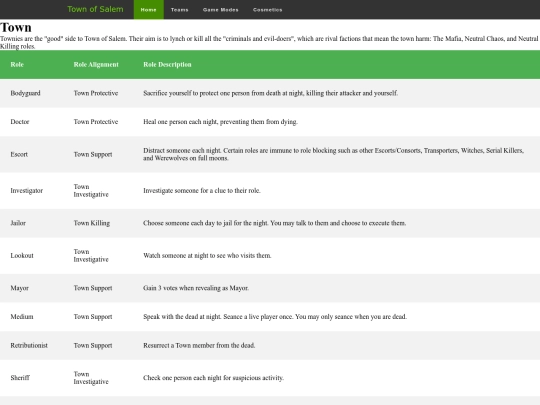Click Town Protective alignment in Bodyguard row

point(96,93)
